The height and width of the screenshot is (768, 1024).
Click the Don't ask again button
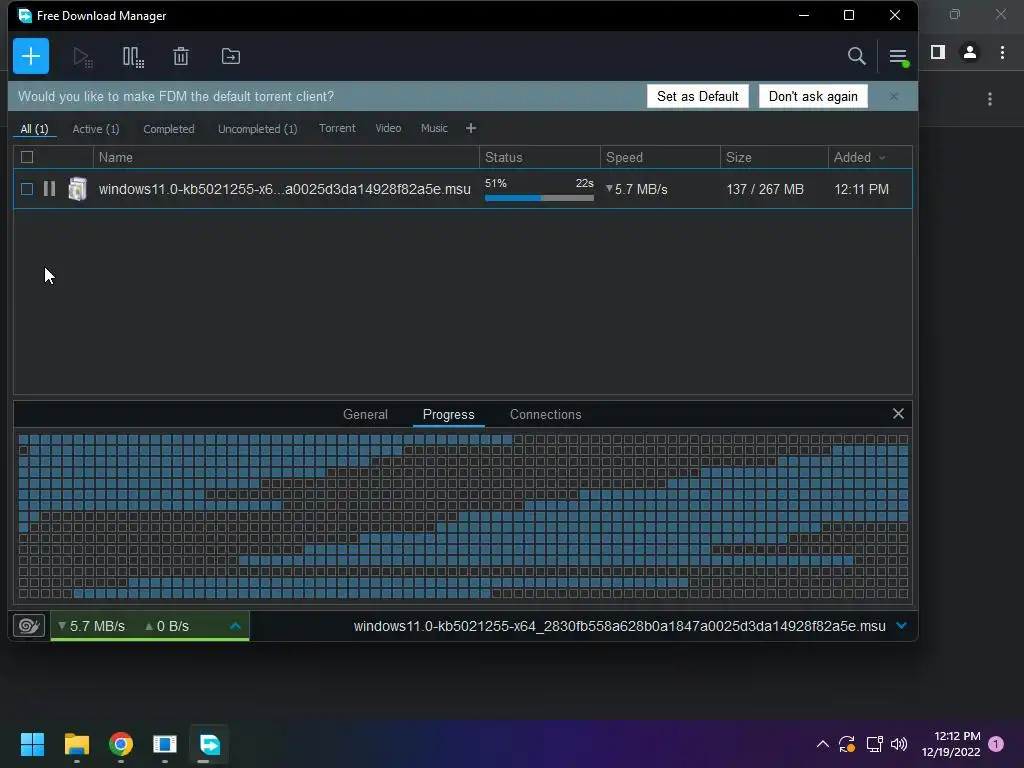click(x=813, y=96)
